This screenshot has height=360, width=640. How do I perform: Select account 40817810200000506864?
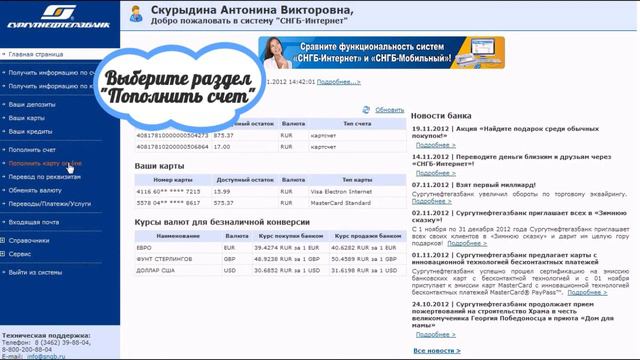tap(172, 147)
